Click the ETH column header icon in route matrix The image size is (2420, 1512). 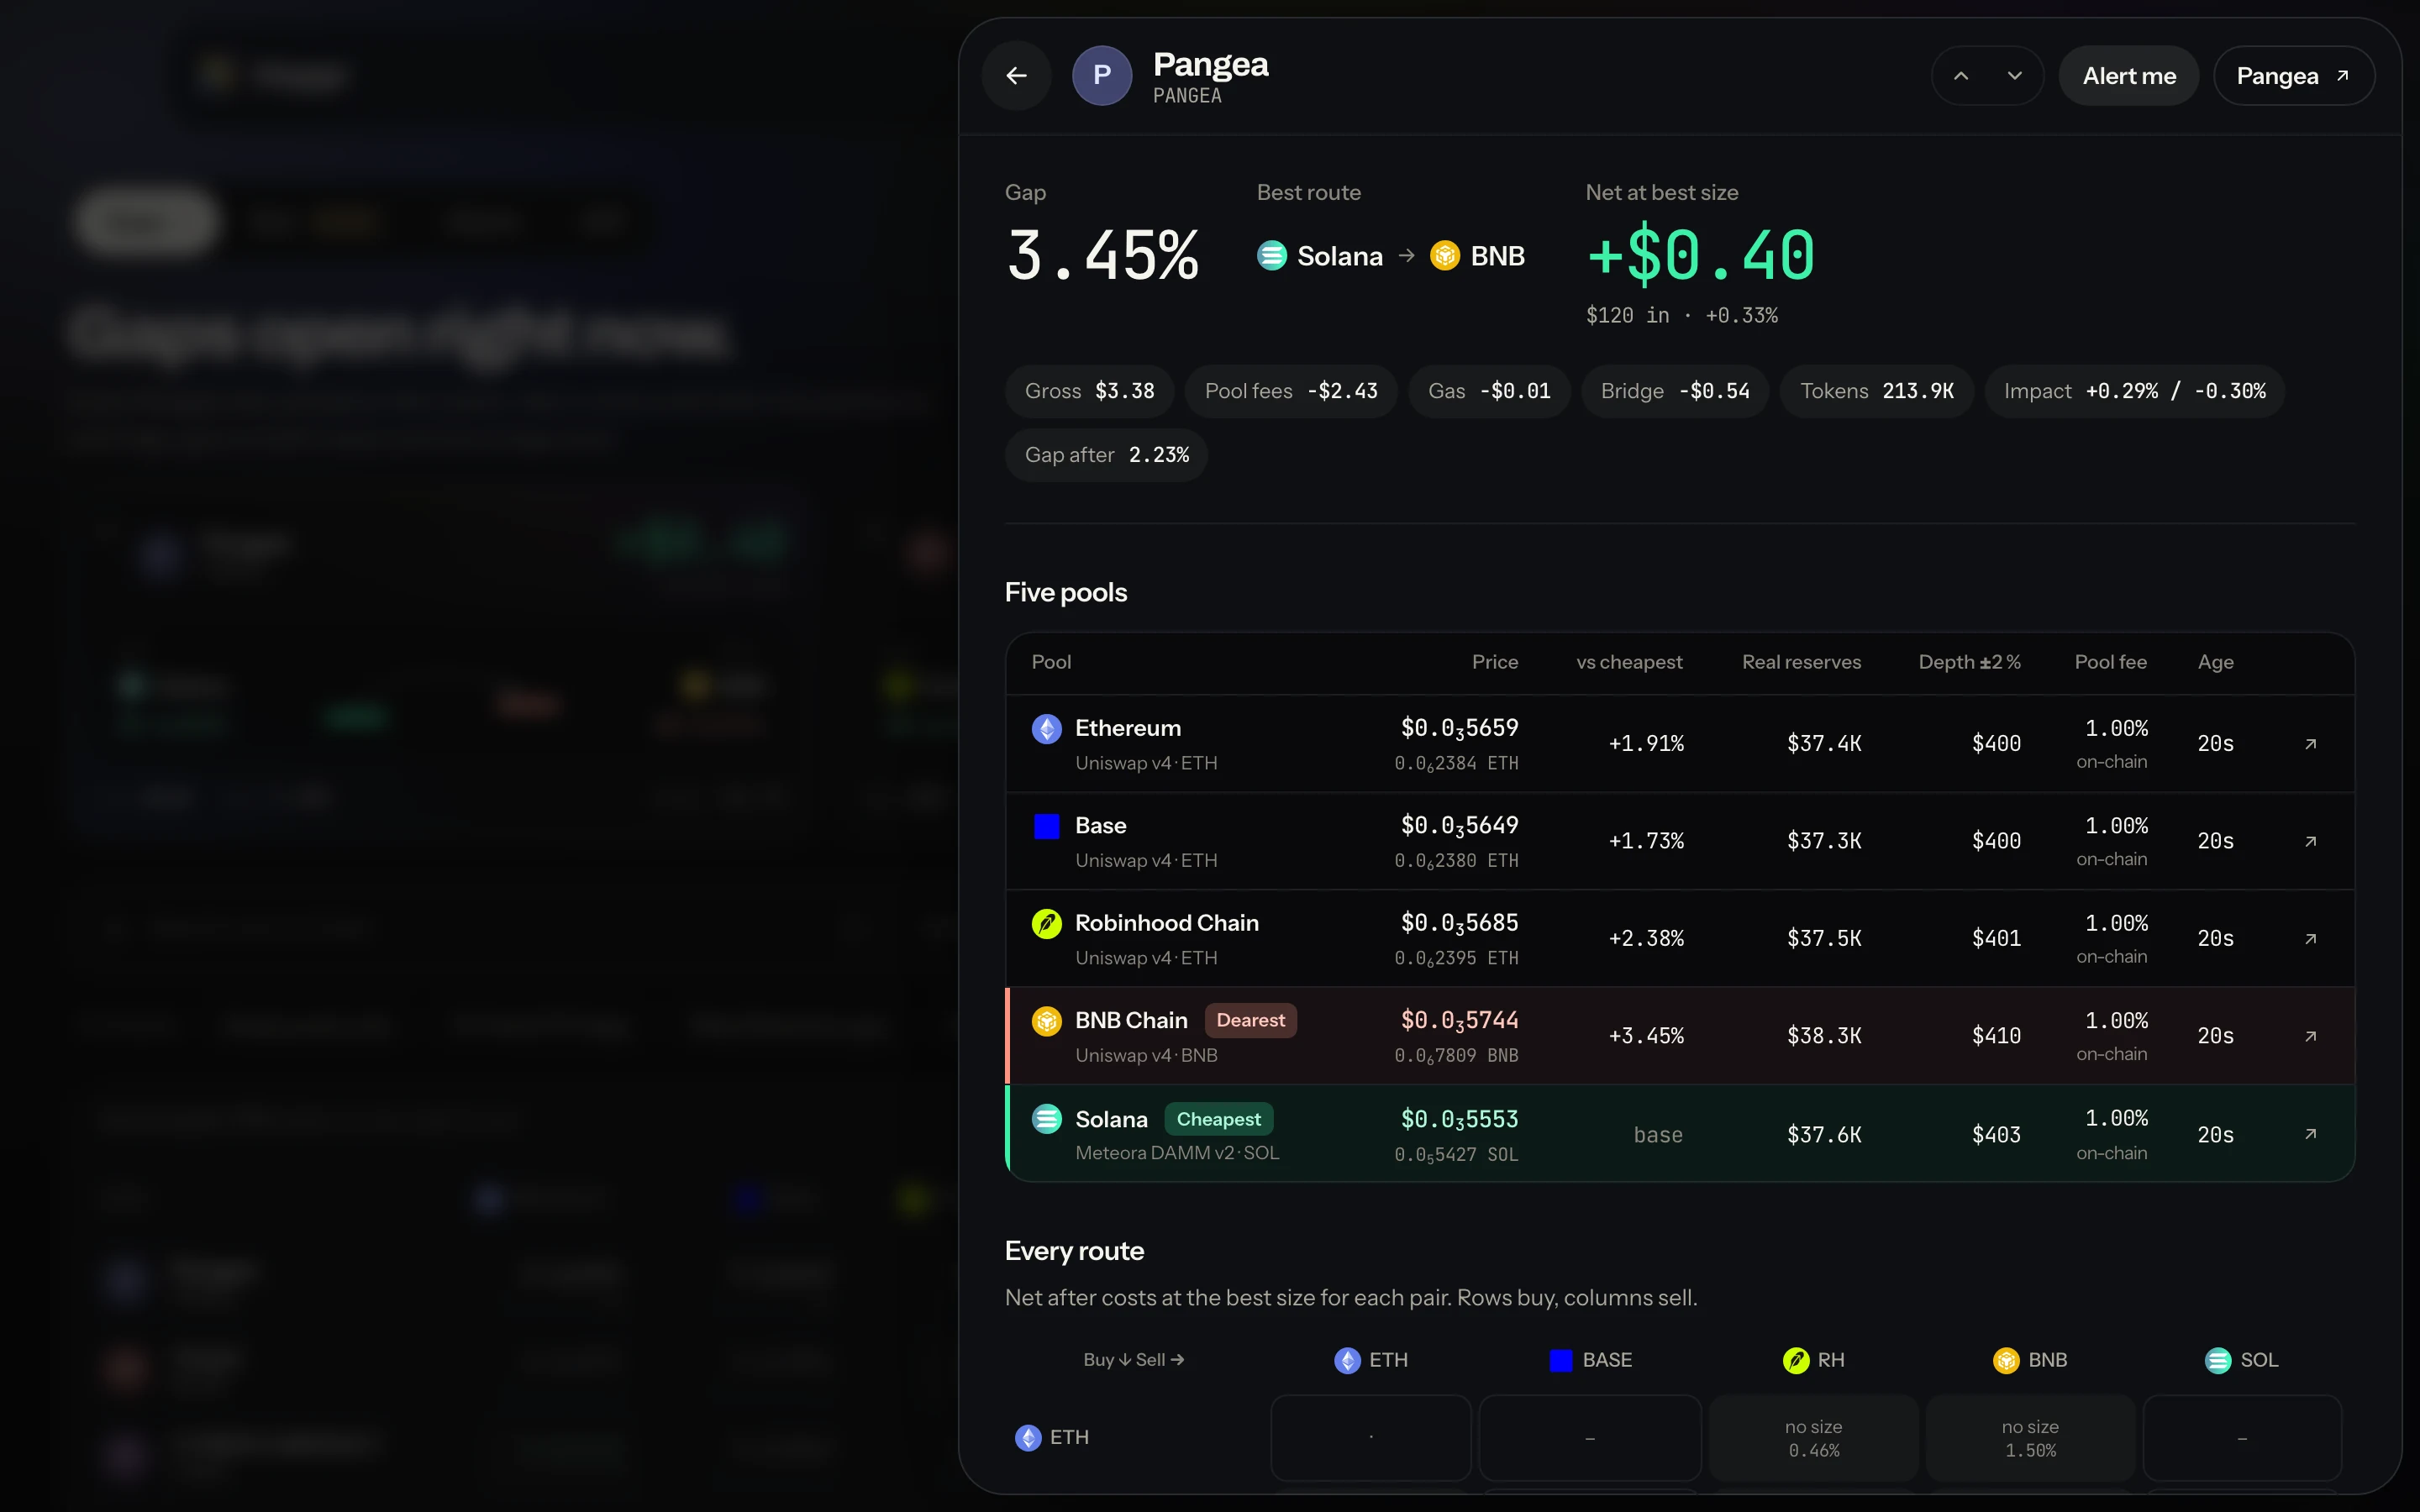point(1347,1361)
